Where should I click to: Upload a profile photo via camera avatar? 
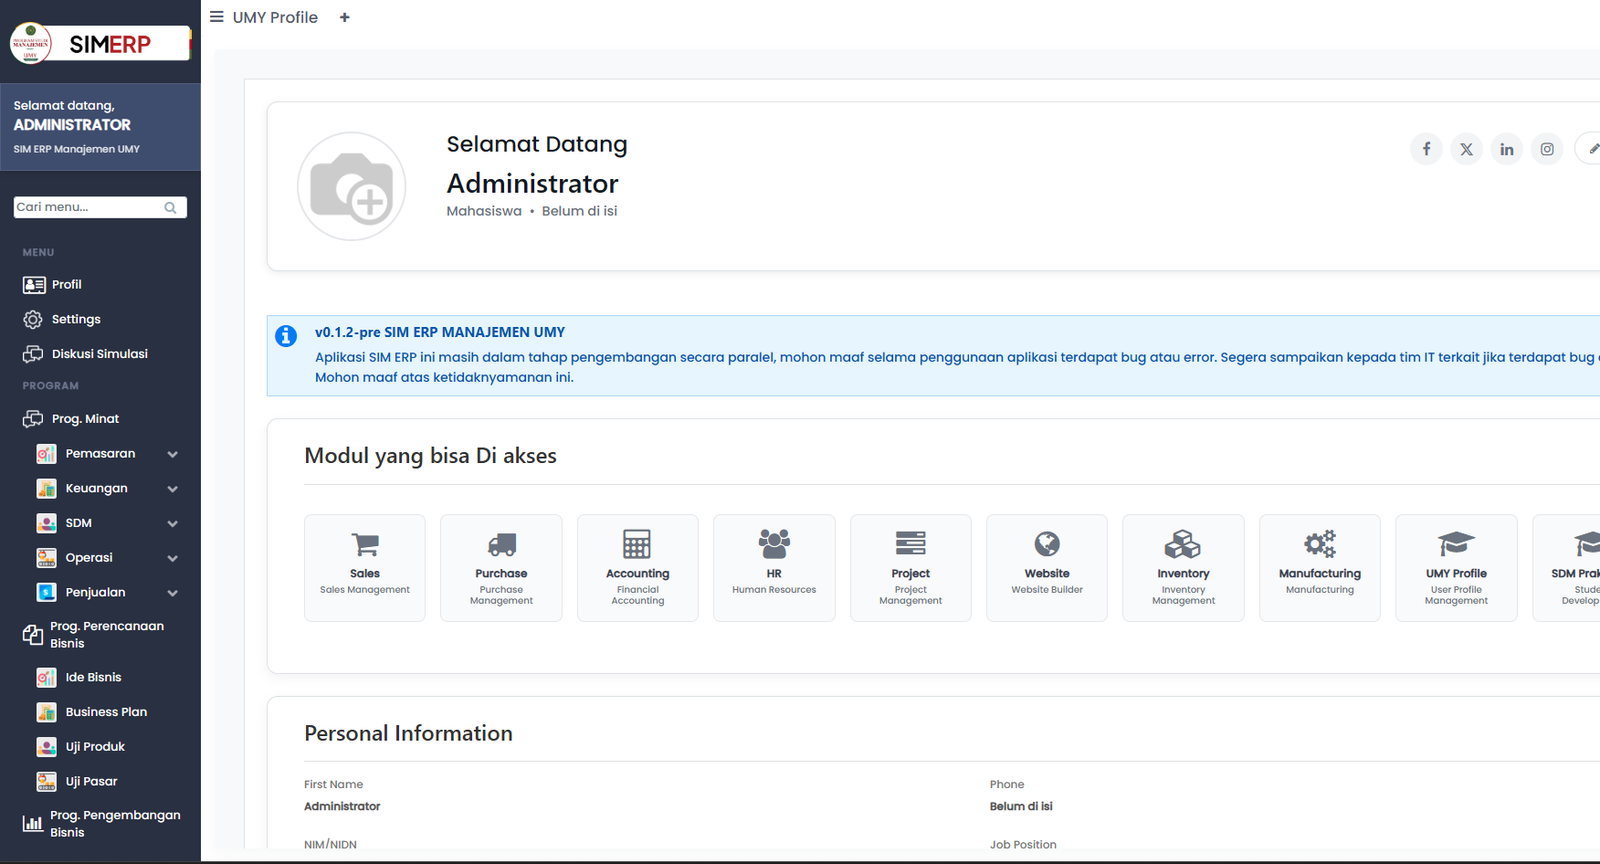[x=351, y=187]
